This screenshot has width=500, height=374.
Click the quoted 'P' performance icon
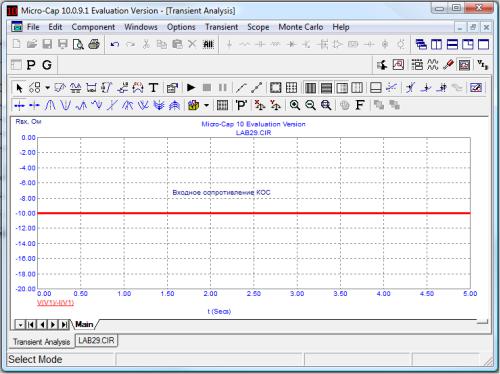(241, 105)
